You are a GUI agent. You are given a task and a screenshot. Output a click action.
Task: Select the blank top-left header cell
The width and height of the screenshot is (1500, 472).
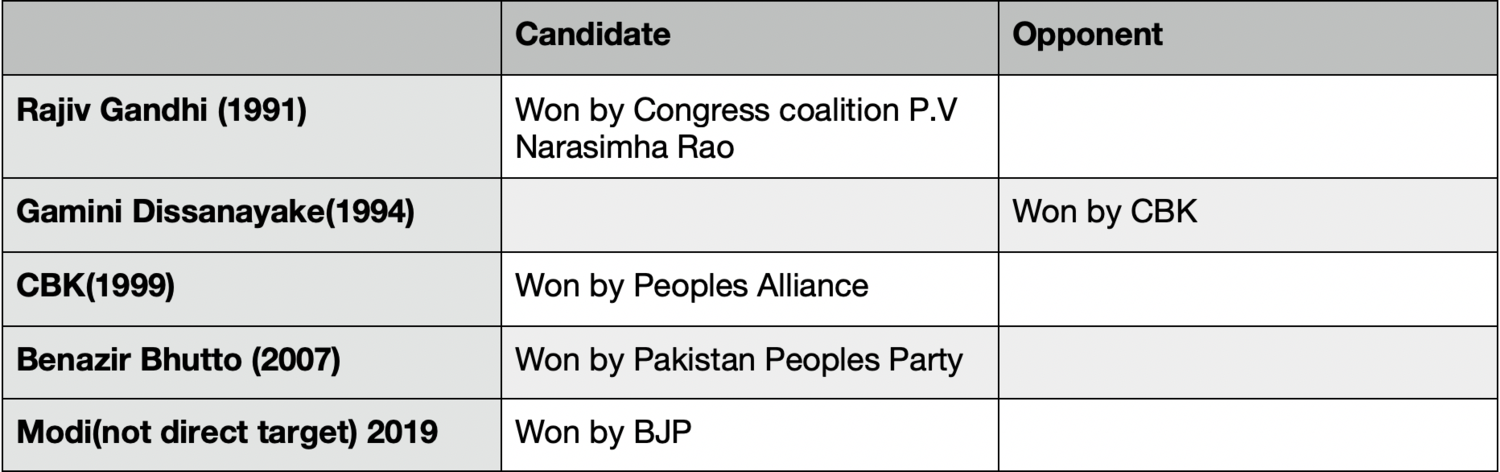click(250, 36)
